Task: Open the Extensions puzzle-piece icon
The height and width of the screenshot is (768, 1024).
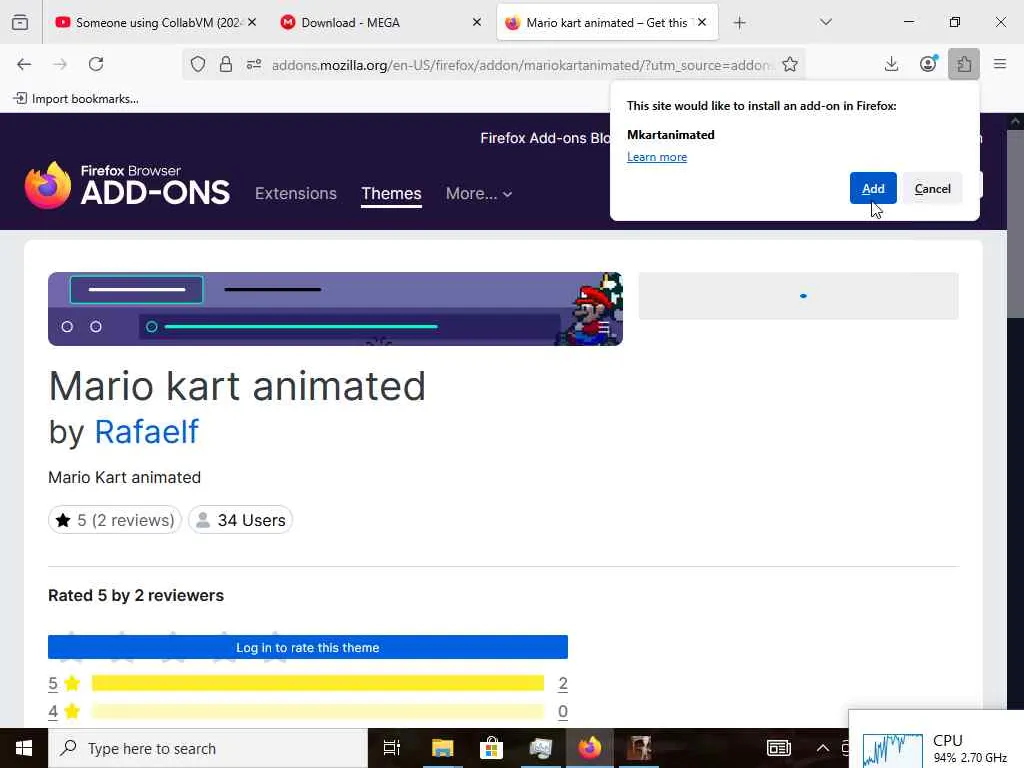Action: 964,64
